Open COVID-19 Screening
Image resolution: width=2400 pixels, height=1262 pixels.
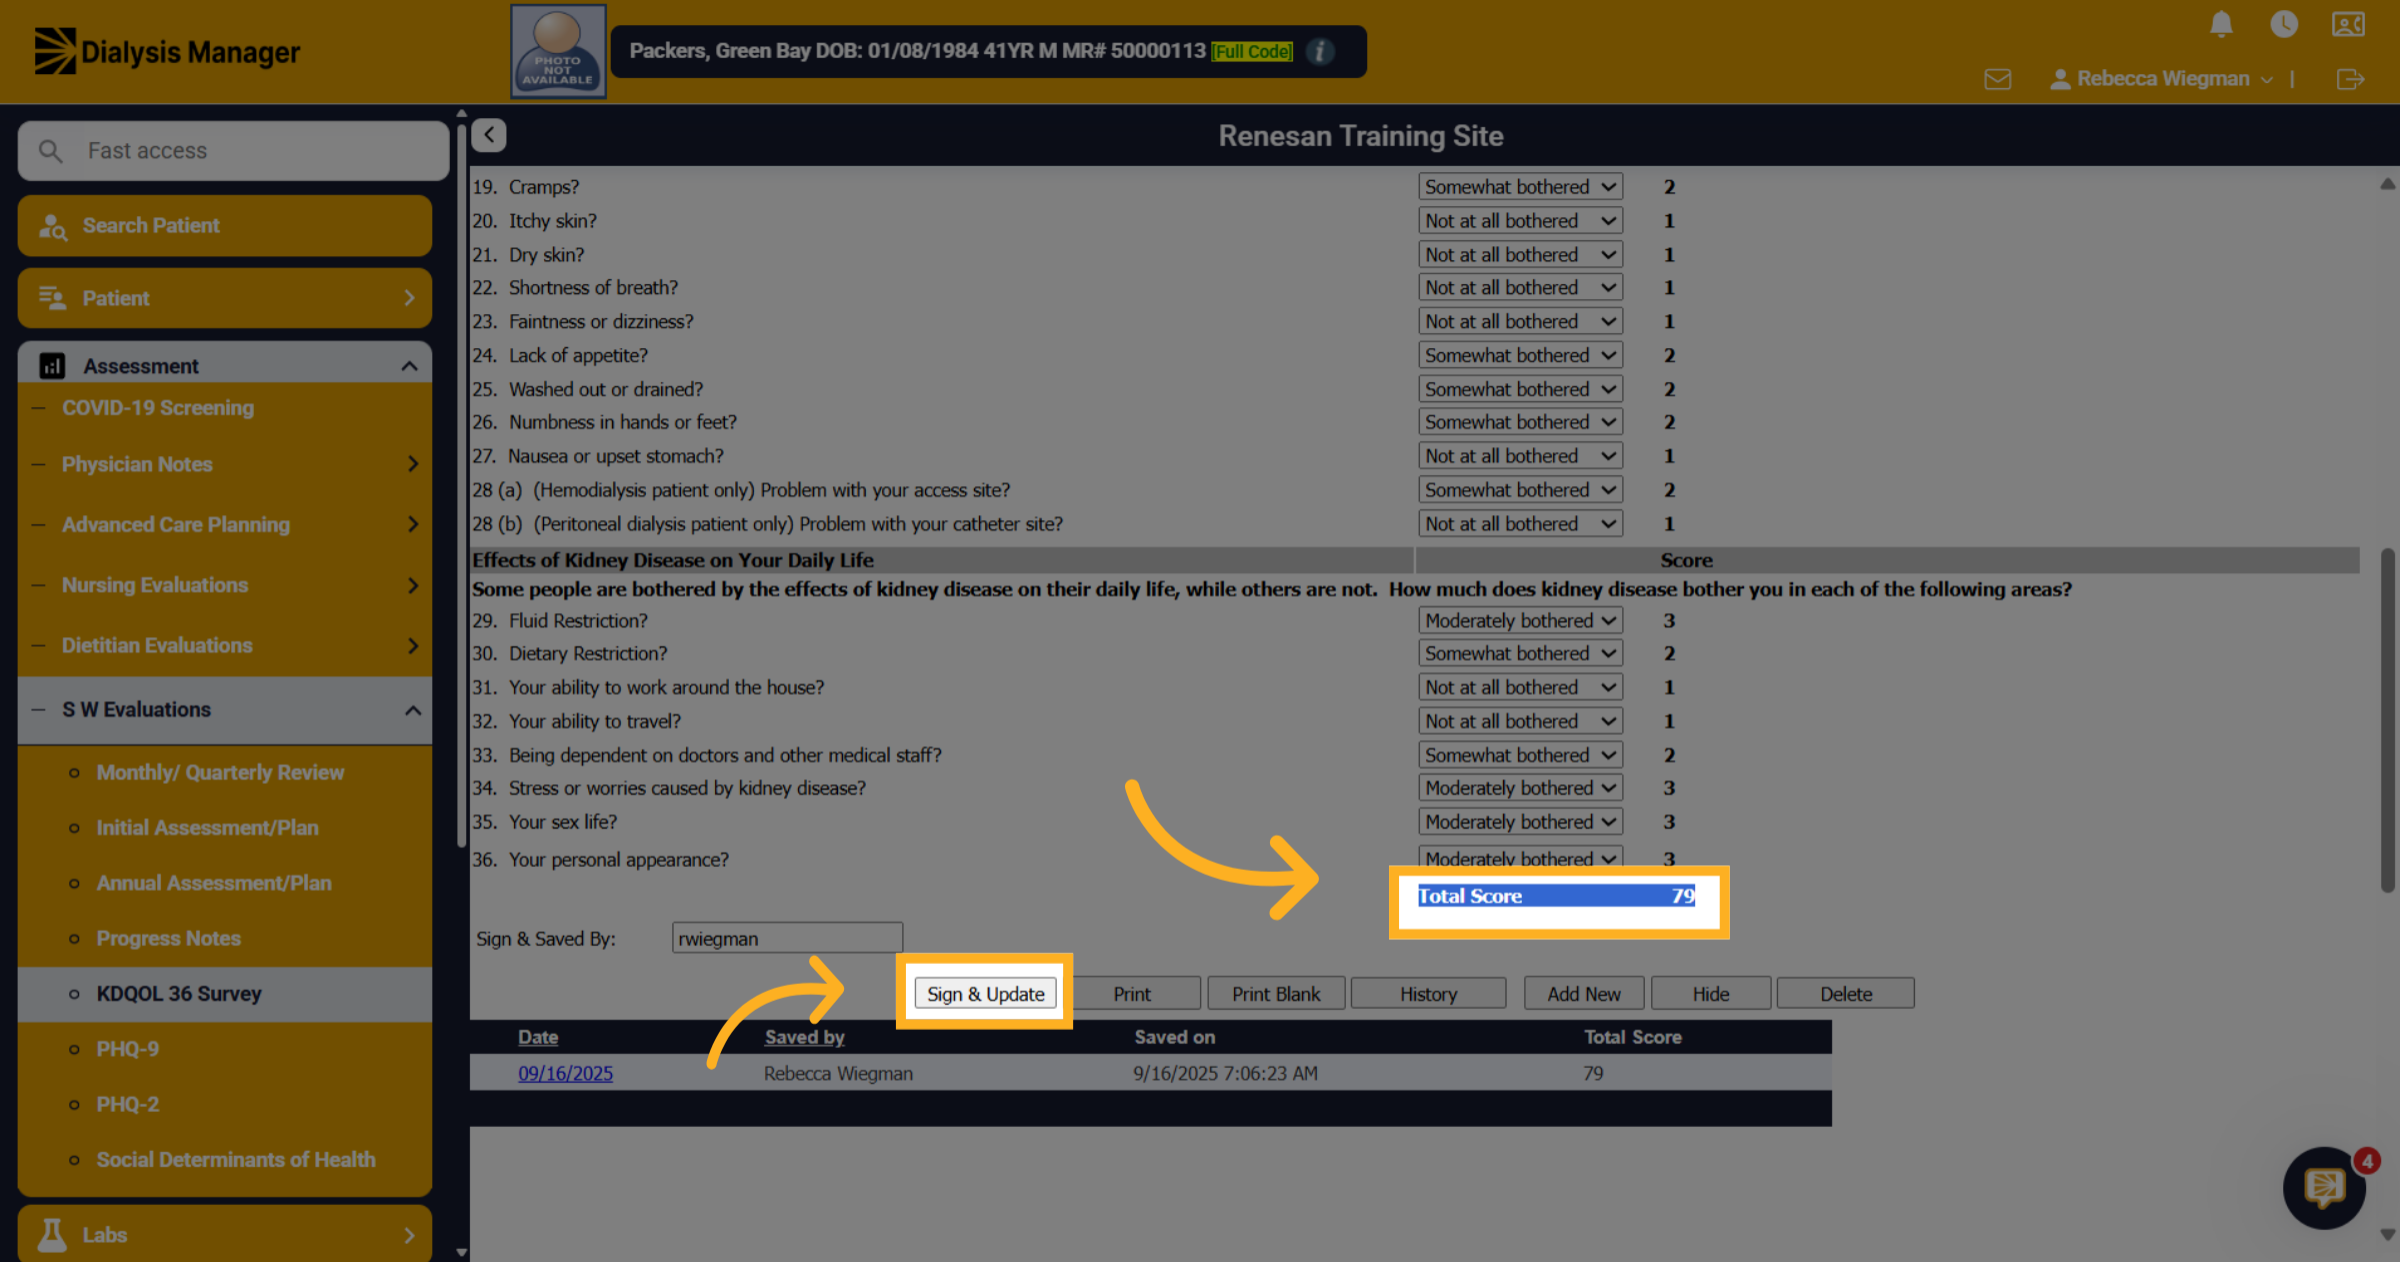coord(158,408)
